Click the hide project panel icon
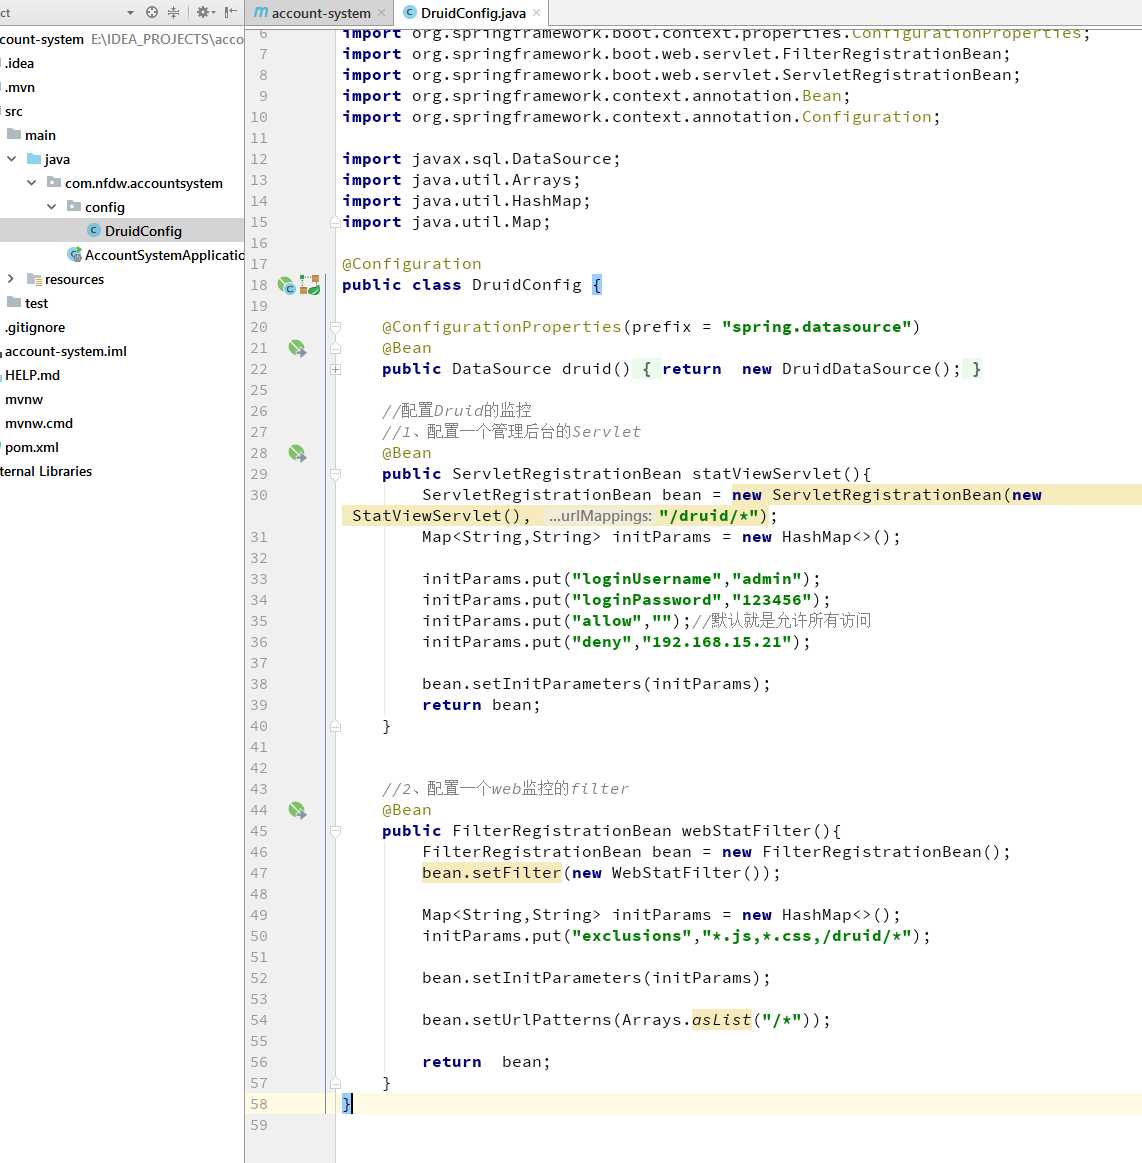 [x=231, y=12]
